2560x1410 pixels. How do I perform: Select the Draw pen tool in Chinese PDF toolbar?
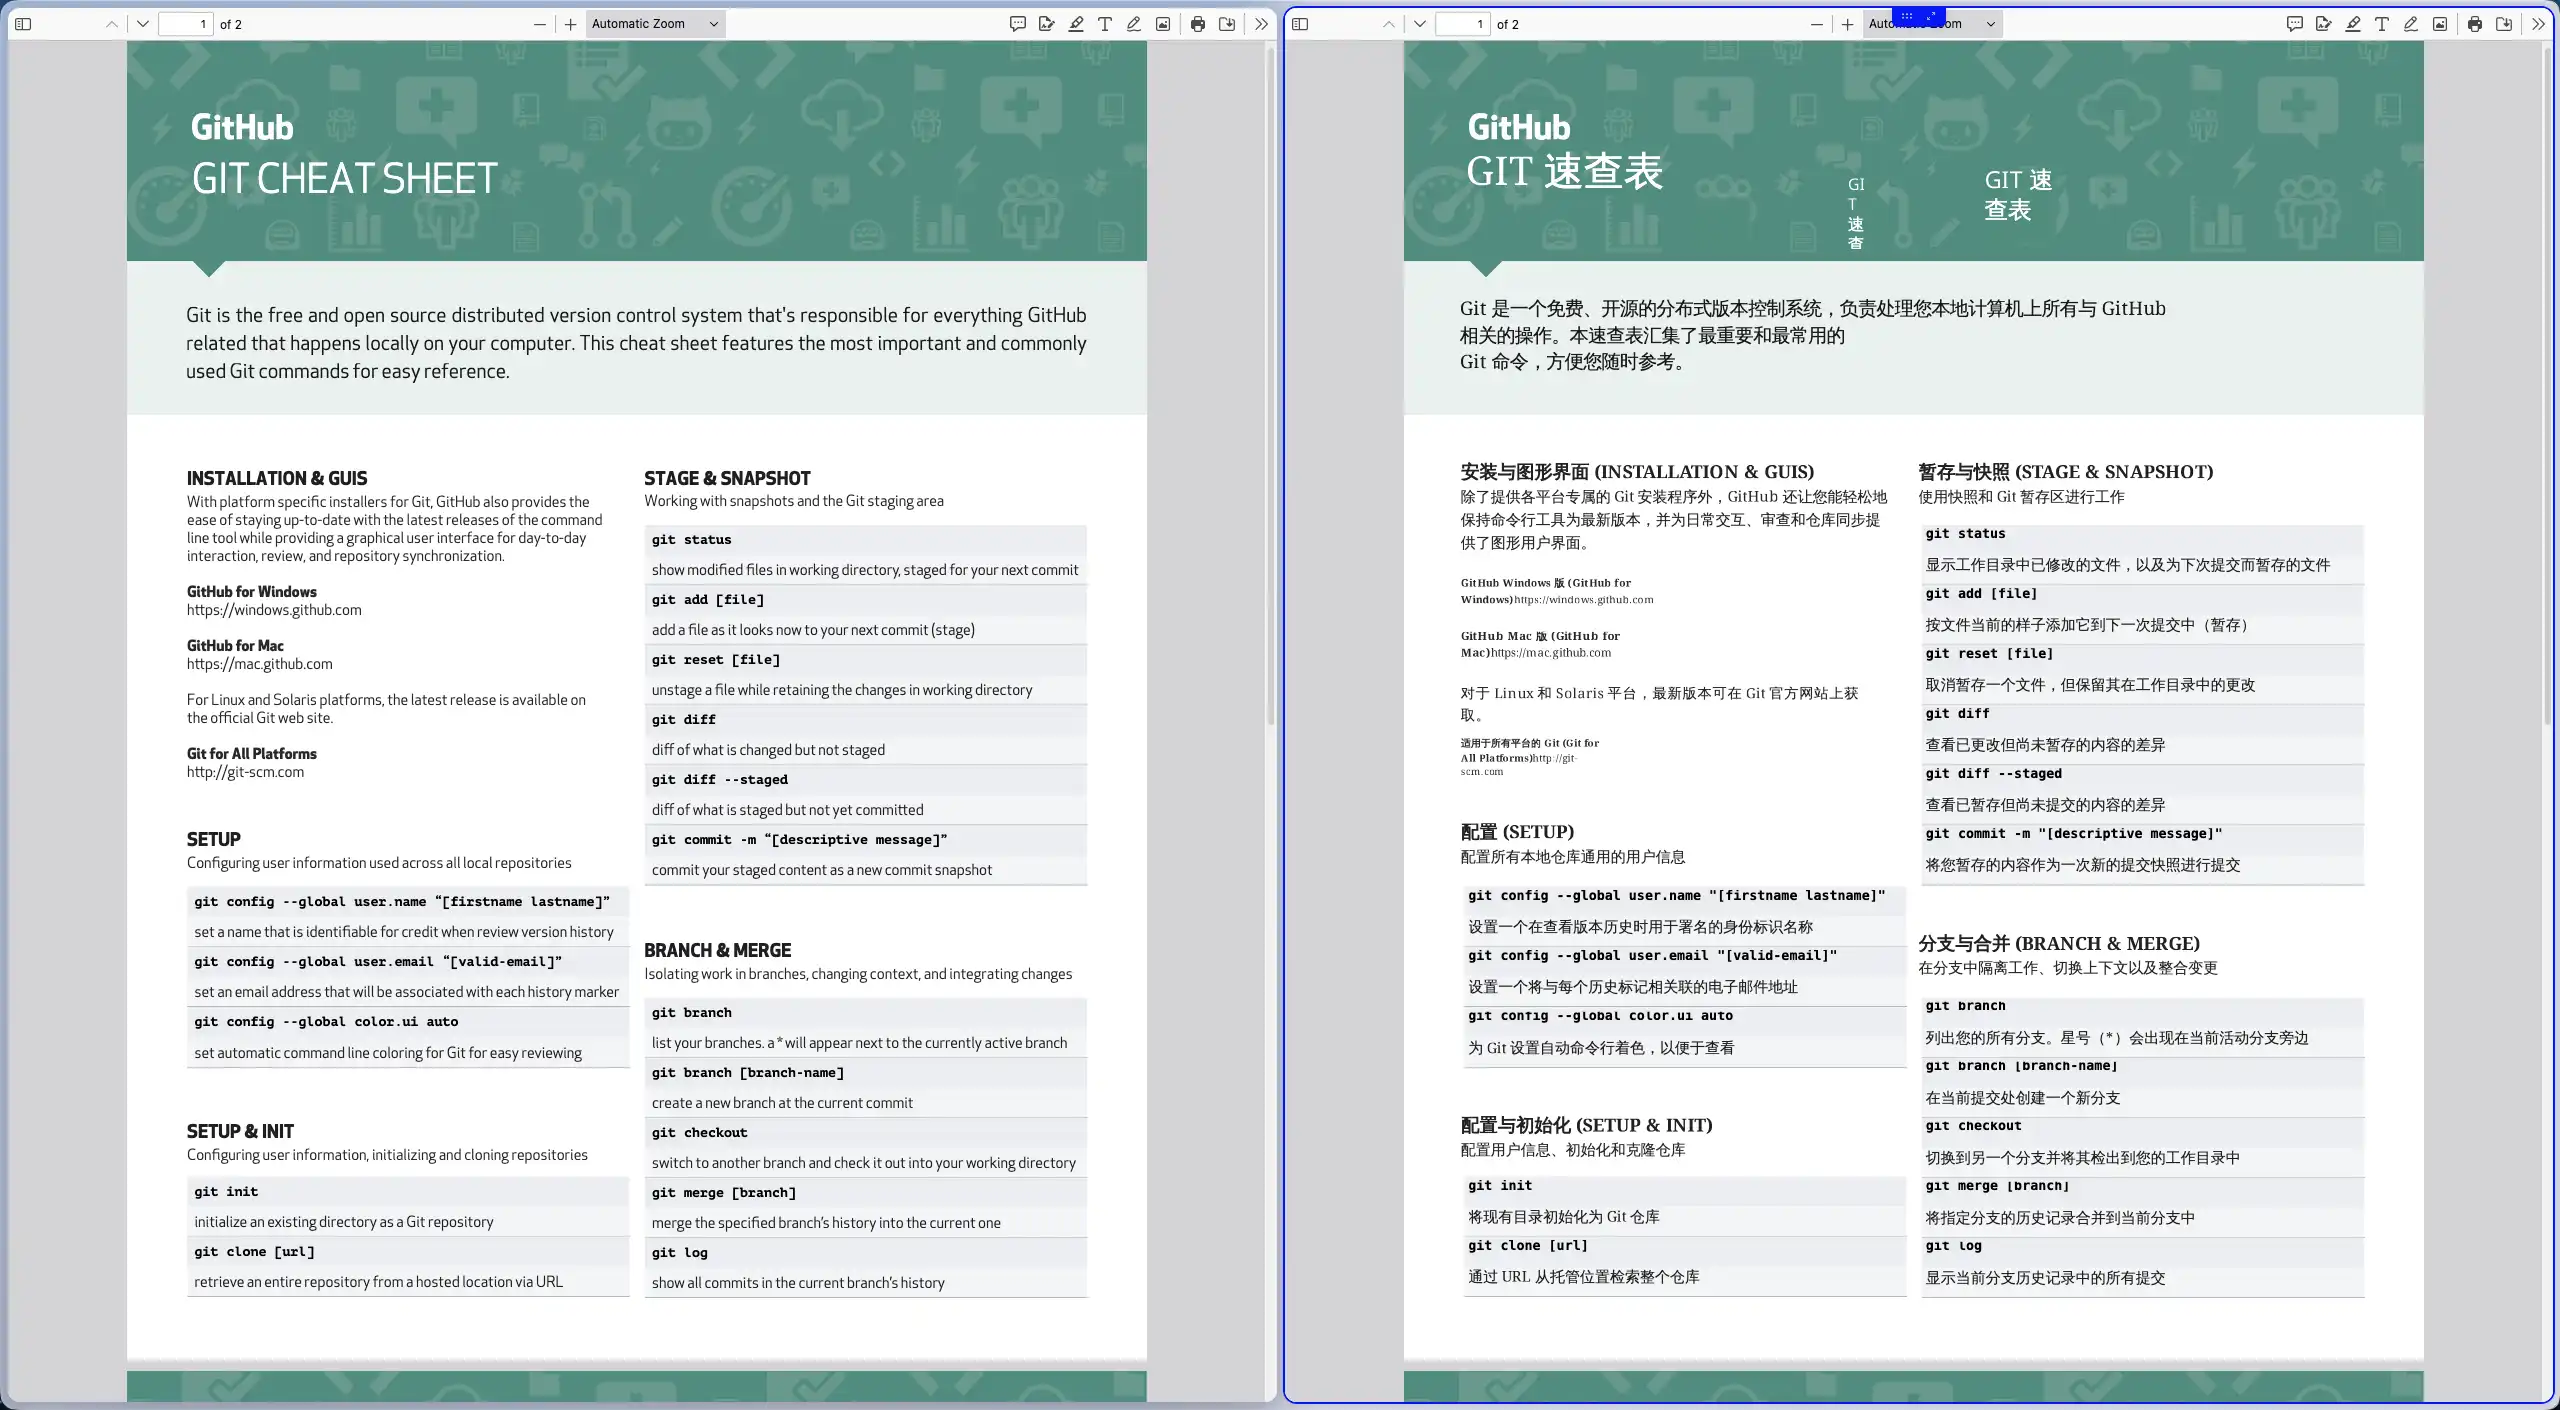coord(2411,24)
